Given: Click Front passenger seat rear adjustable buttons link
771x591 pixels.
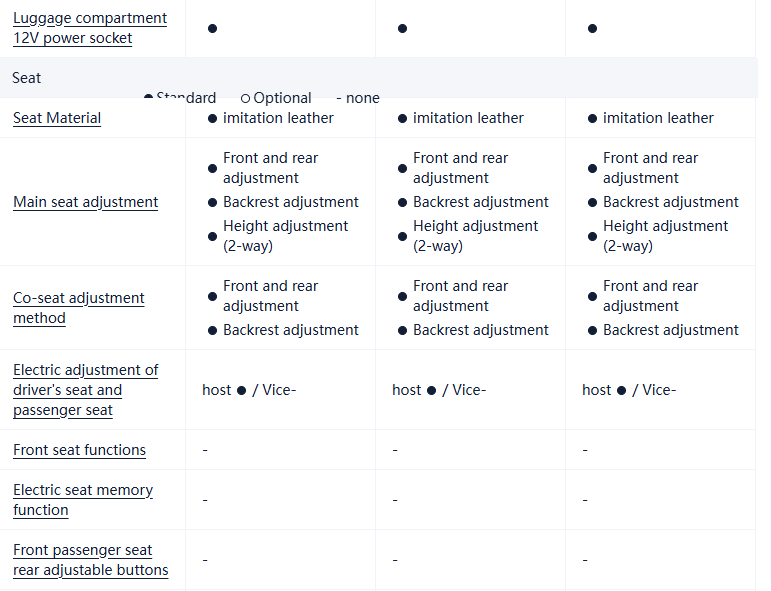Looking at the screenshot, I should [90, 560].
